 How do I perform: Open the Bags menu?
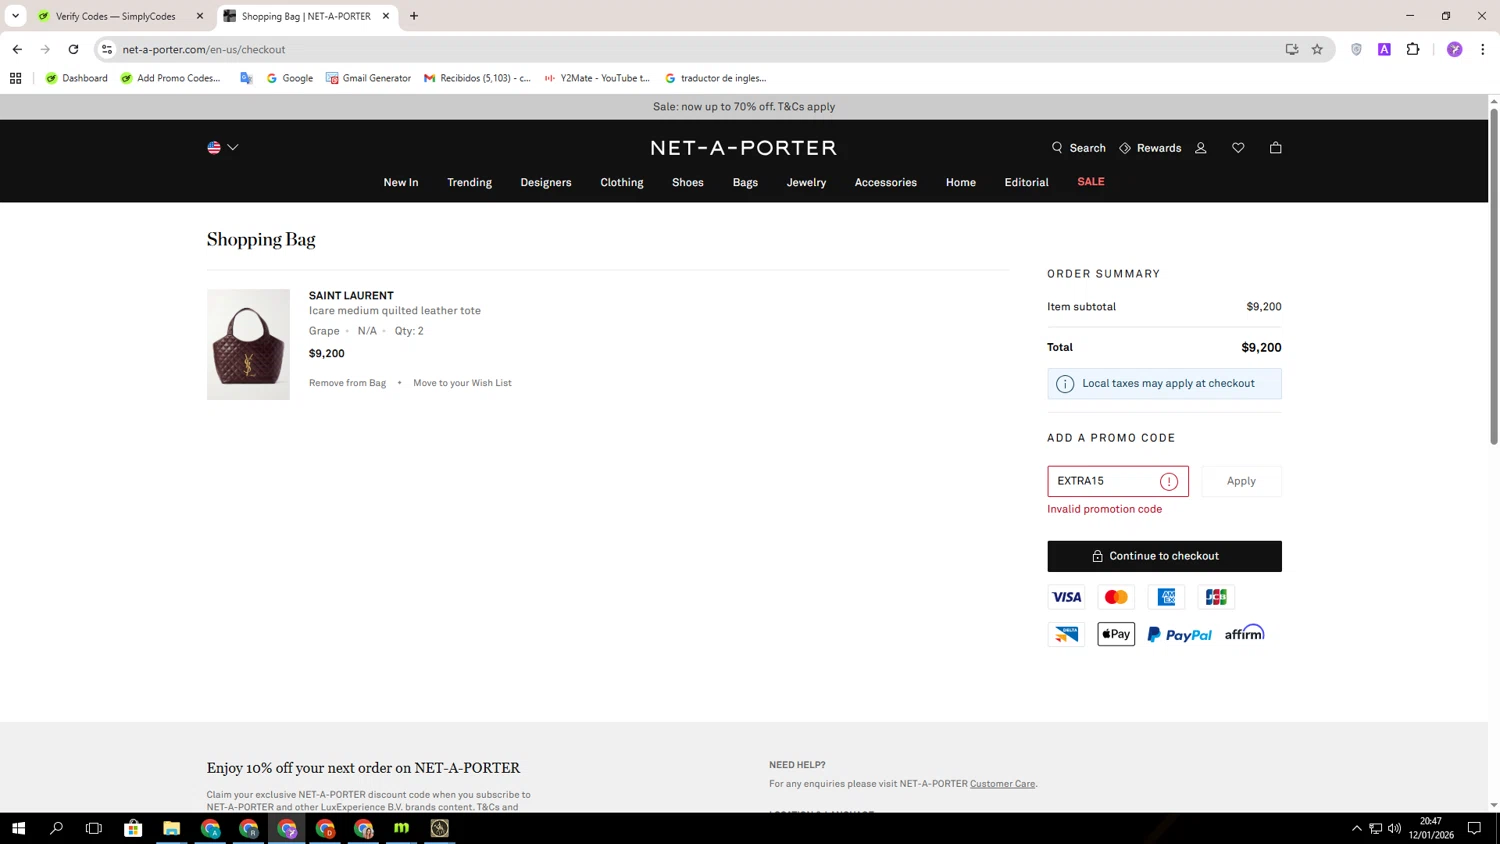pos(745,182)
